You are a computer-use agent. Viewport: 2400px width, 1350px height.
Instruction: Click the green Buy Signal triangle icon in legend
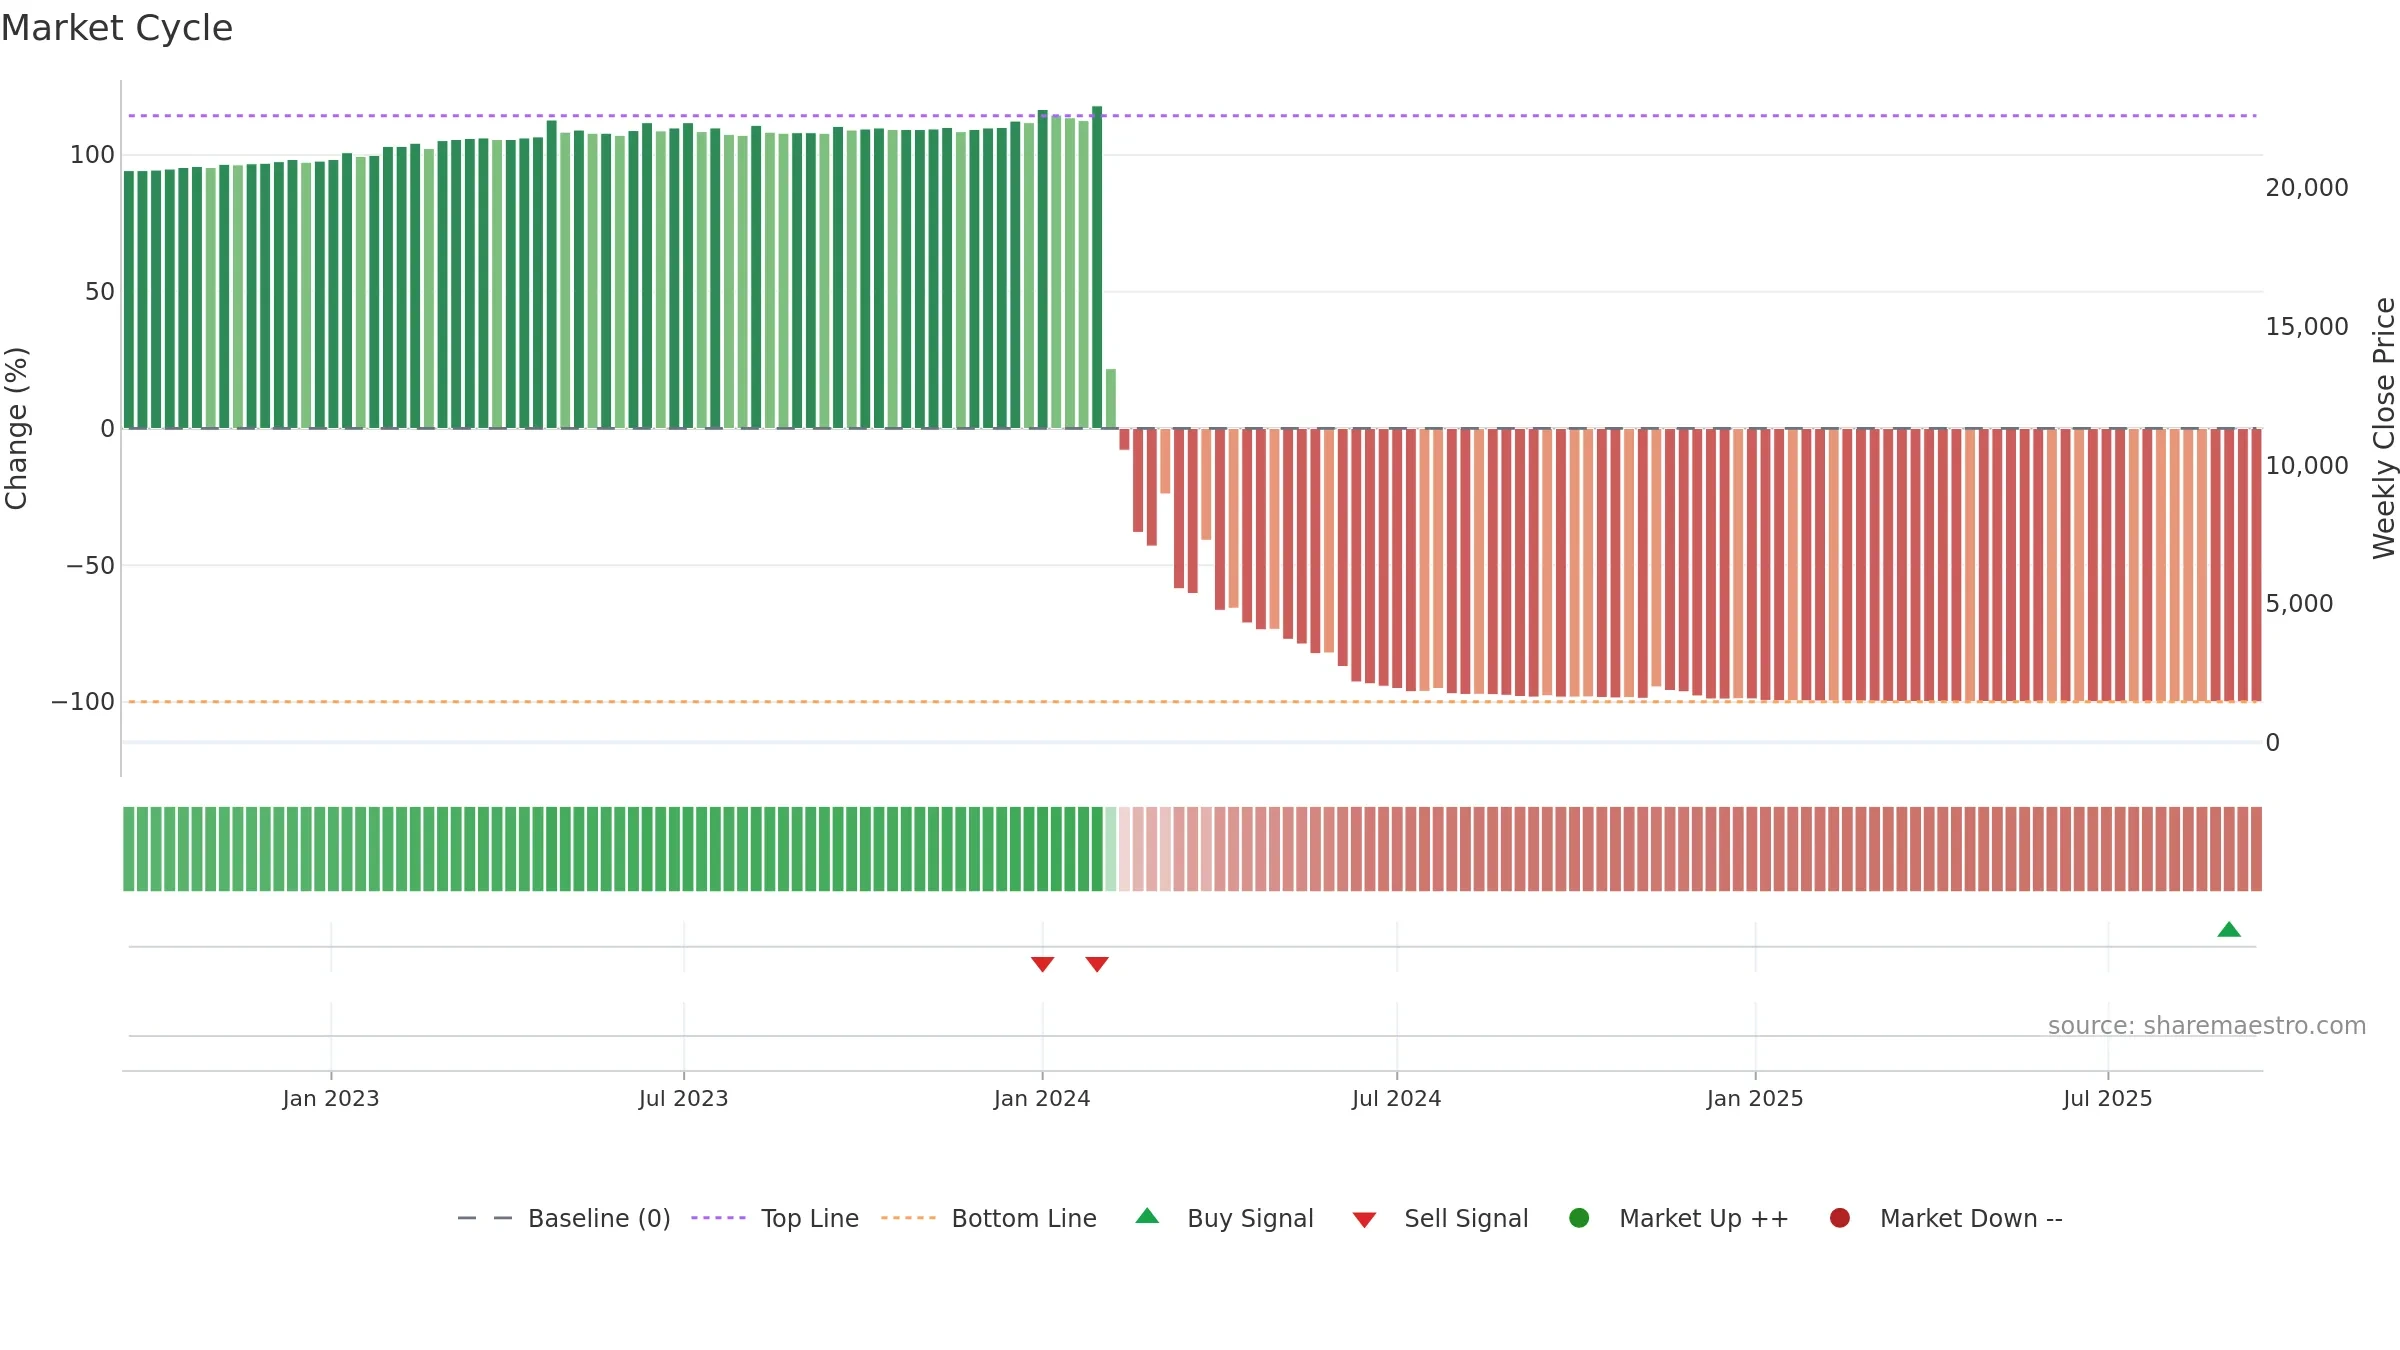point(1147,1216)
